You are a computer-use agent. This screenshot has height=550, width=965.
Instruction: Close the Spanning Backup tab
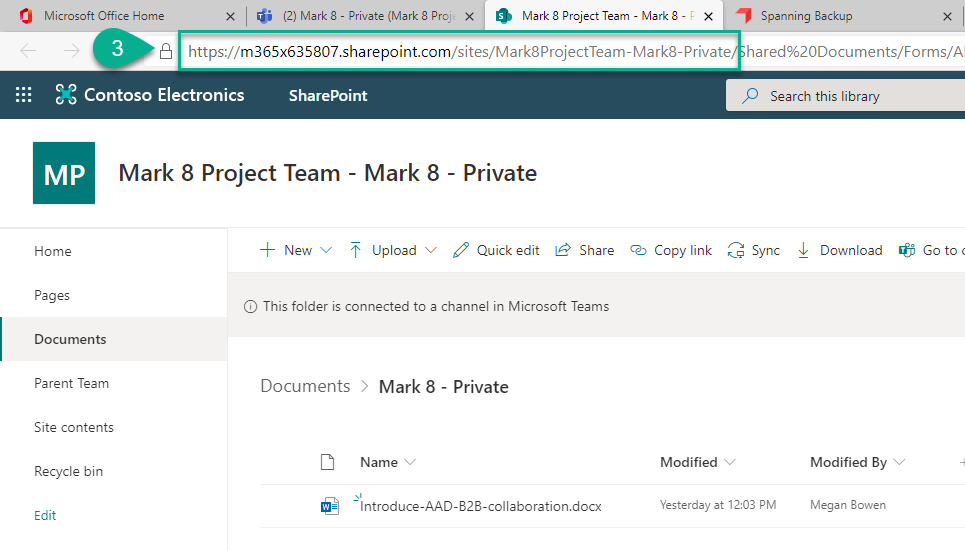click(x=947, y=17)
